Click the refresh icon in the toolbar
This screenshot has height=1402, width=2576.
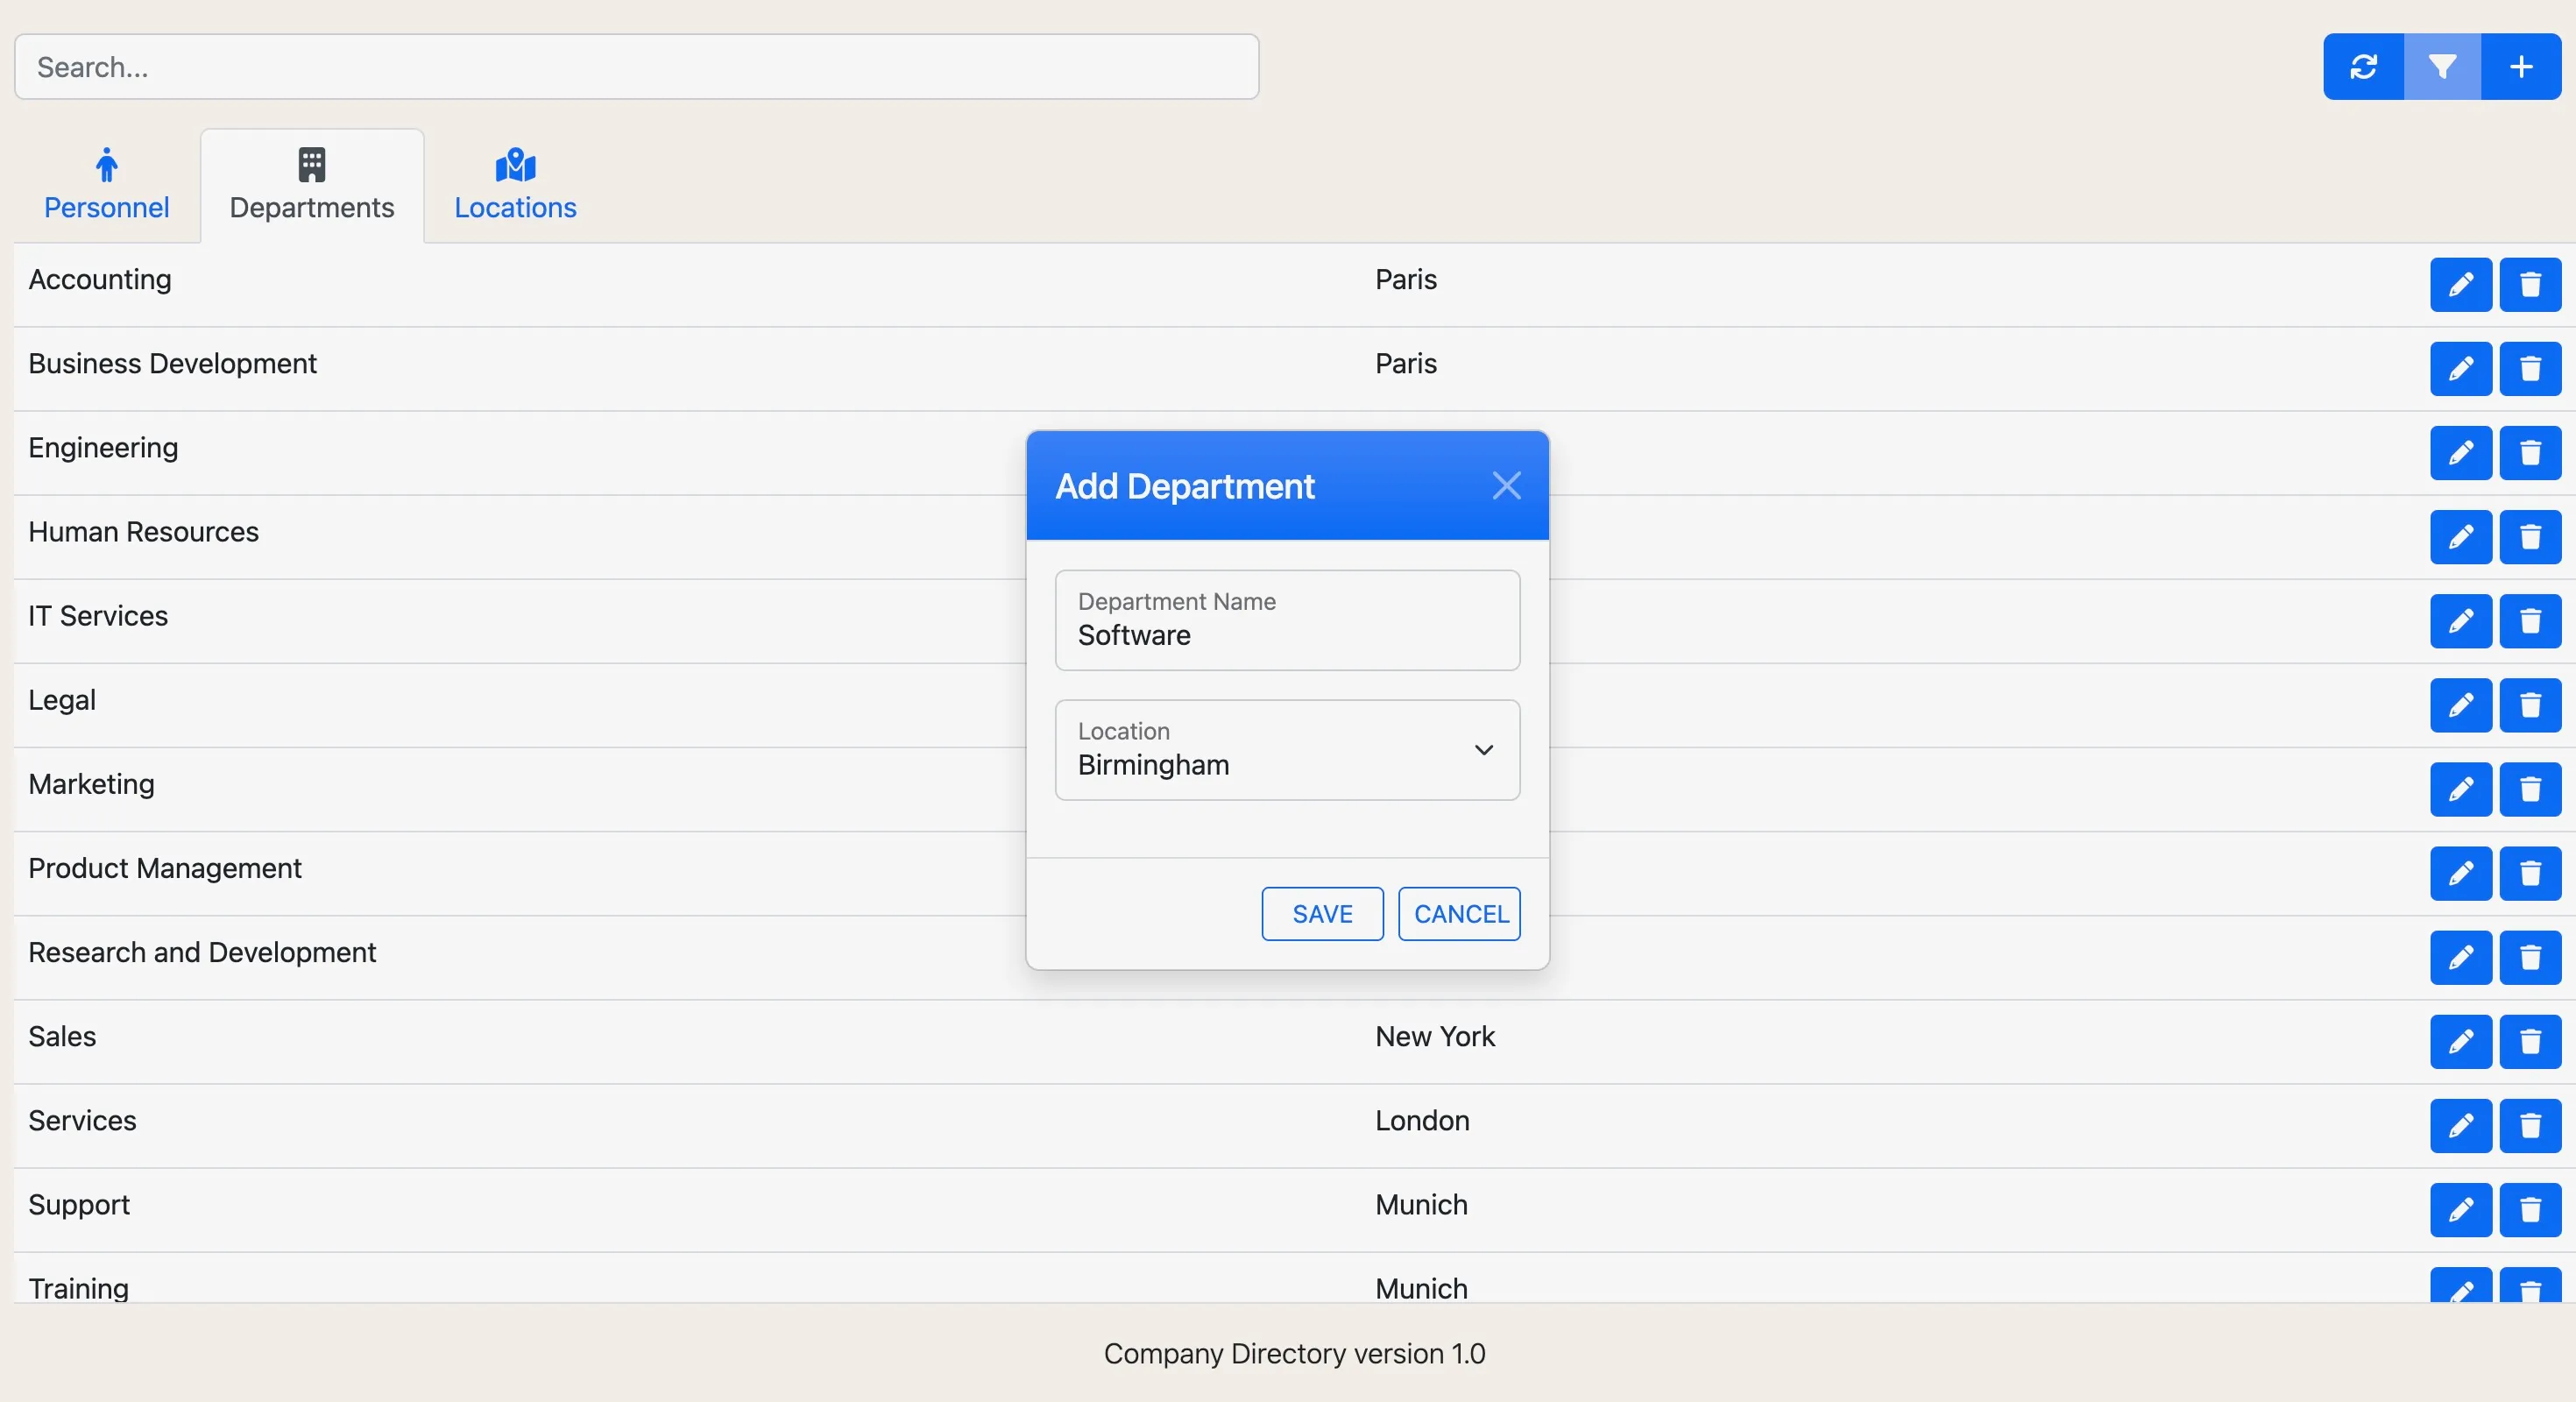click(2363, 66)
